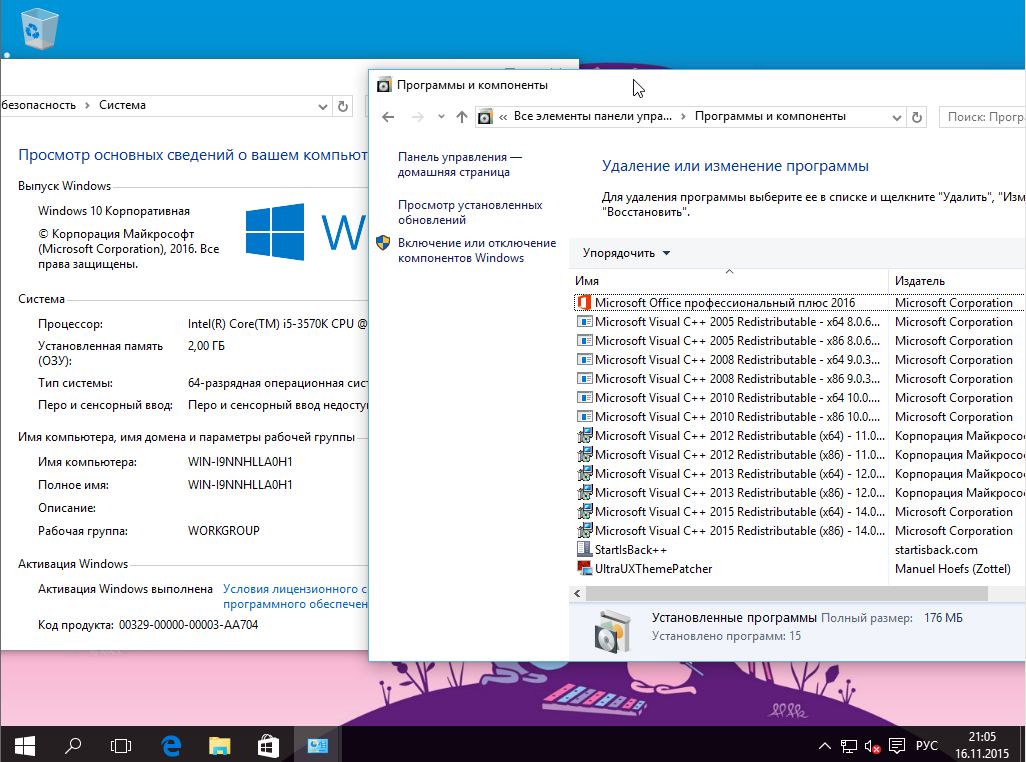
Task: View installed updates link
Action: (470, 212)
